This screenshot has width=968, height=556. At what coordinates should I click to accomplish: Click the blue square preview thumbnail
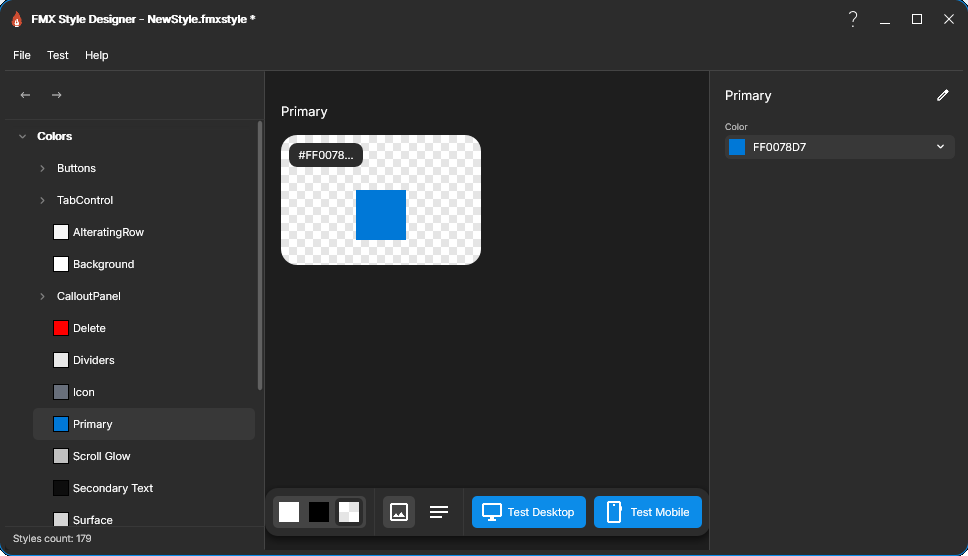pyautogui.click(x=381, y=215)
